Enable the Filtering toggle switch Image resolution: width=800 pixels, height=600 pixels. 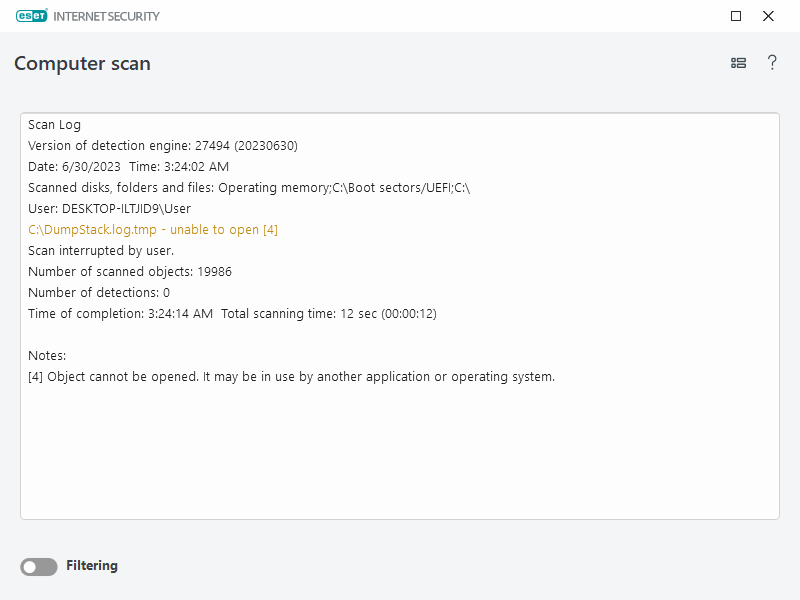(x=38, y=567)
